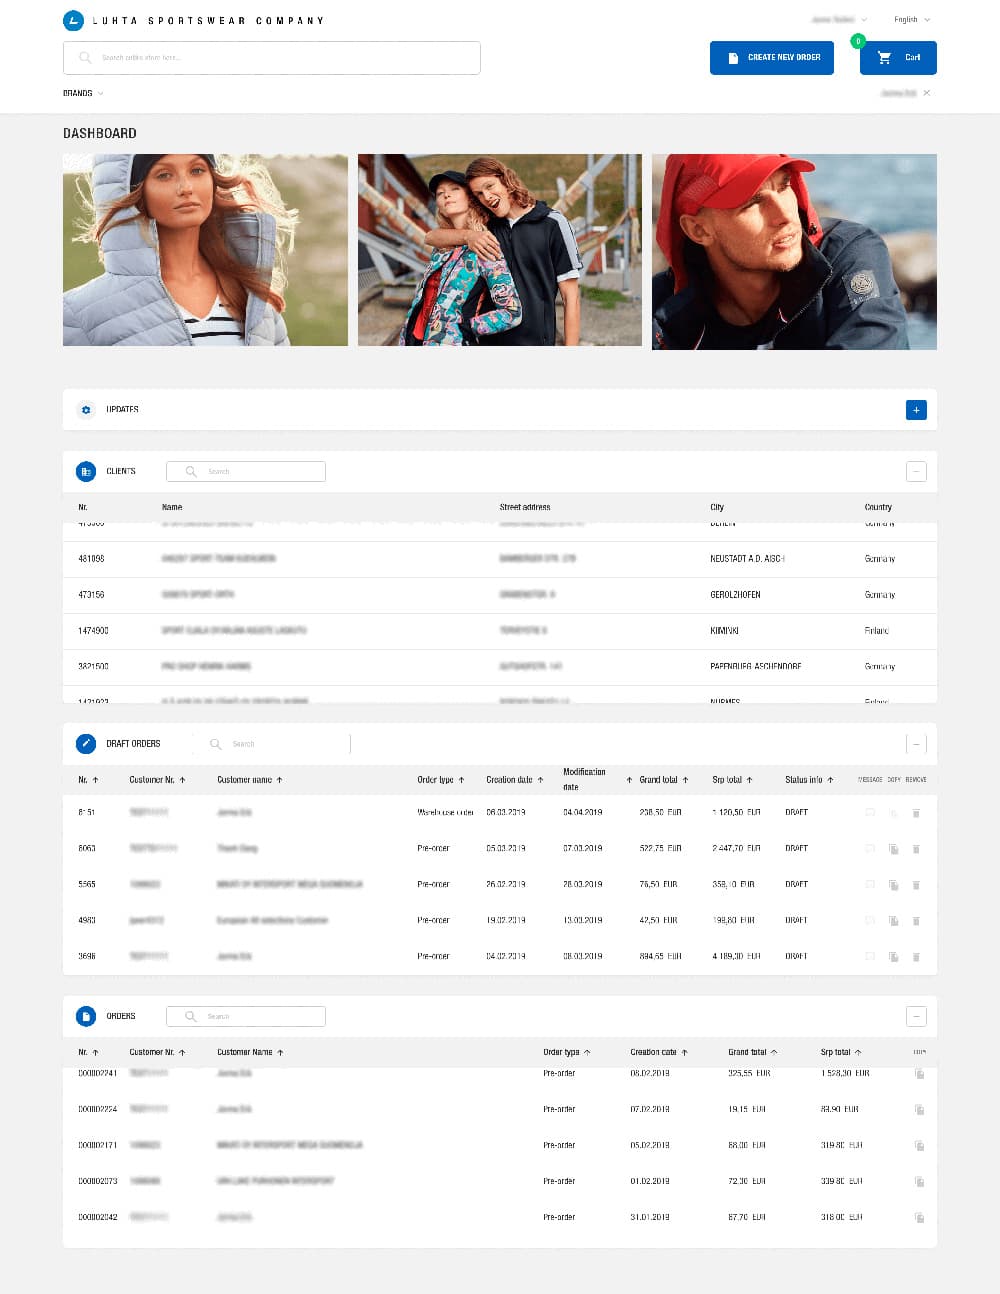Click the Updates gear icon
Viewport: 1000px width, 1294px height.
coord(86,410)
